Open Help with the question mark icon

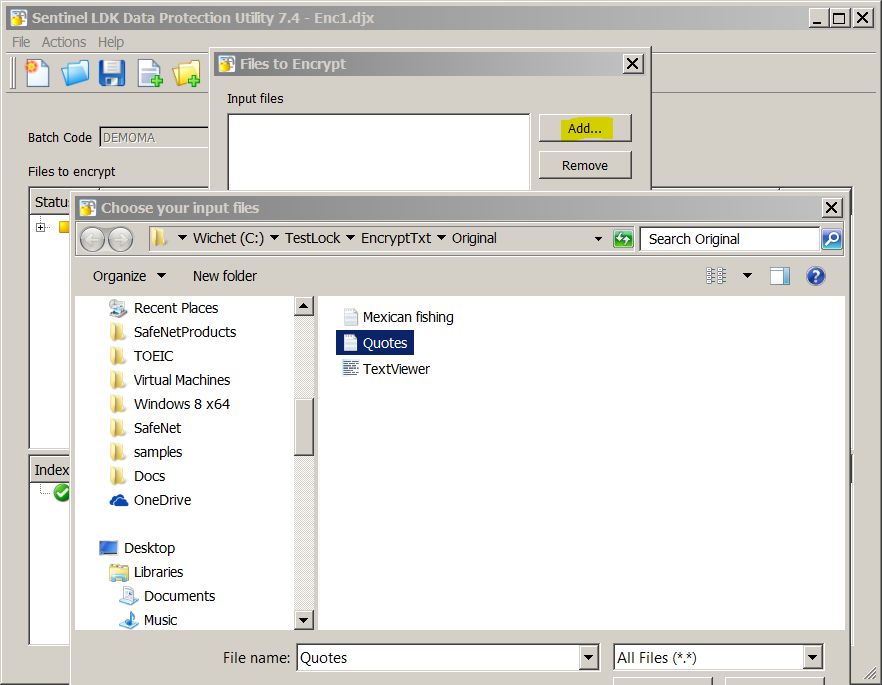[816, 276]
